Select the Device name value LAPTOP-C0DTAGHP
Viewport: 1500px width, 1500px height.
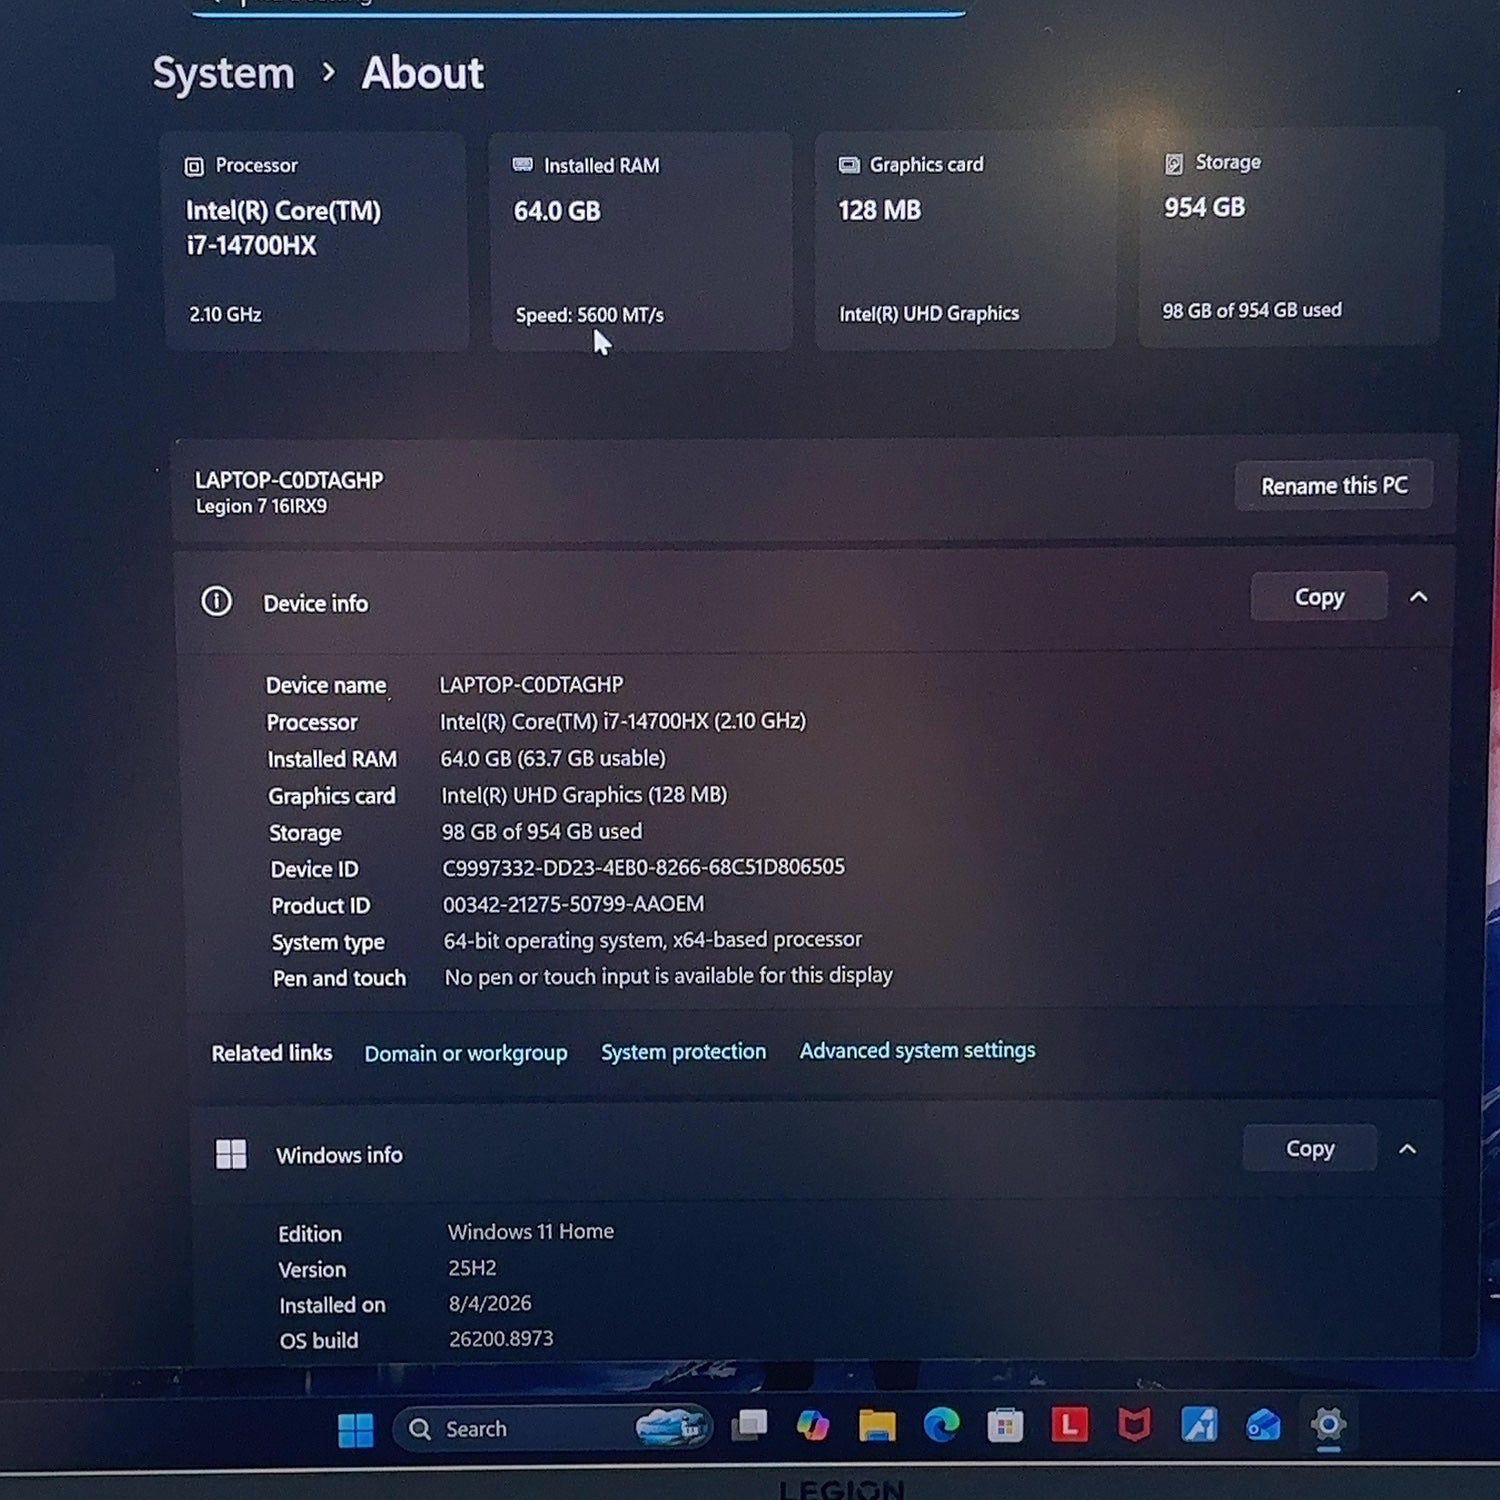pos(531,684)
